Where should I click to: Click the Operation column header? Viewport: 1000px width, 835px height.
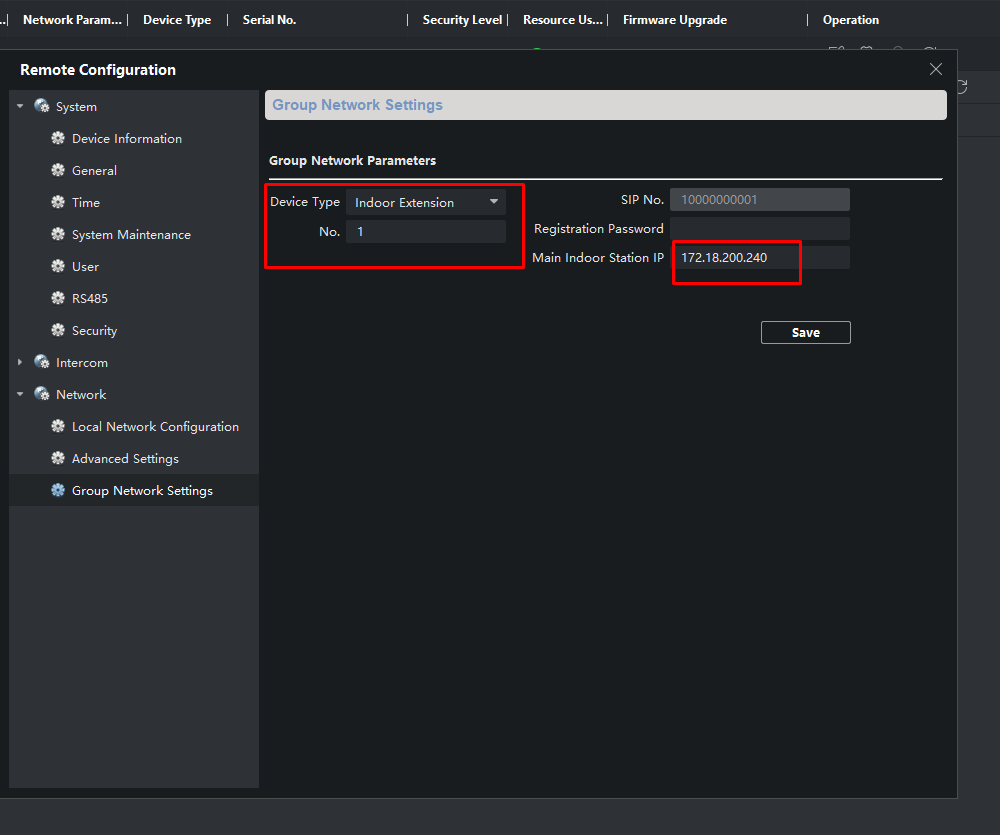tap(851, 20)
